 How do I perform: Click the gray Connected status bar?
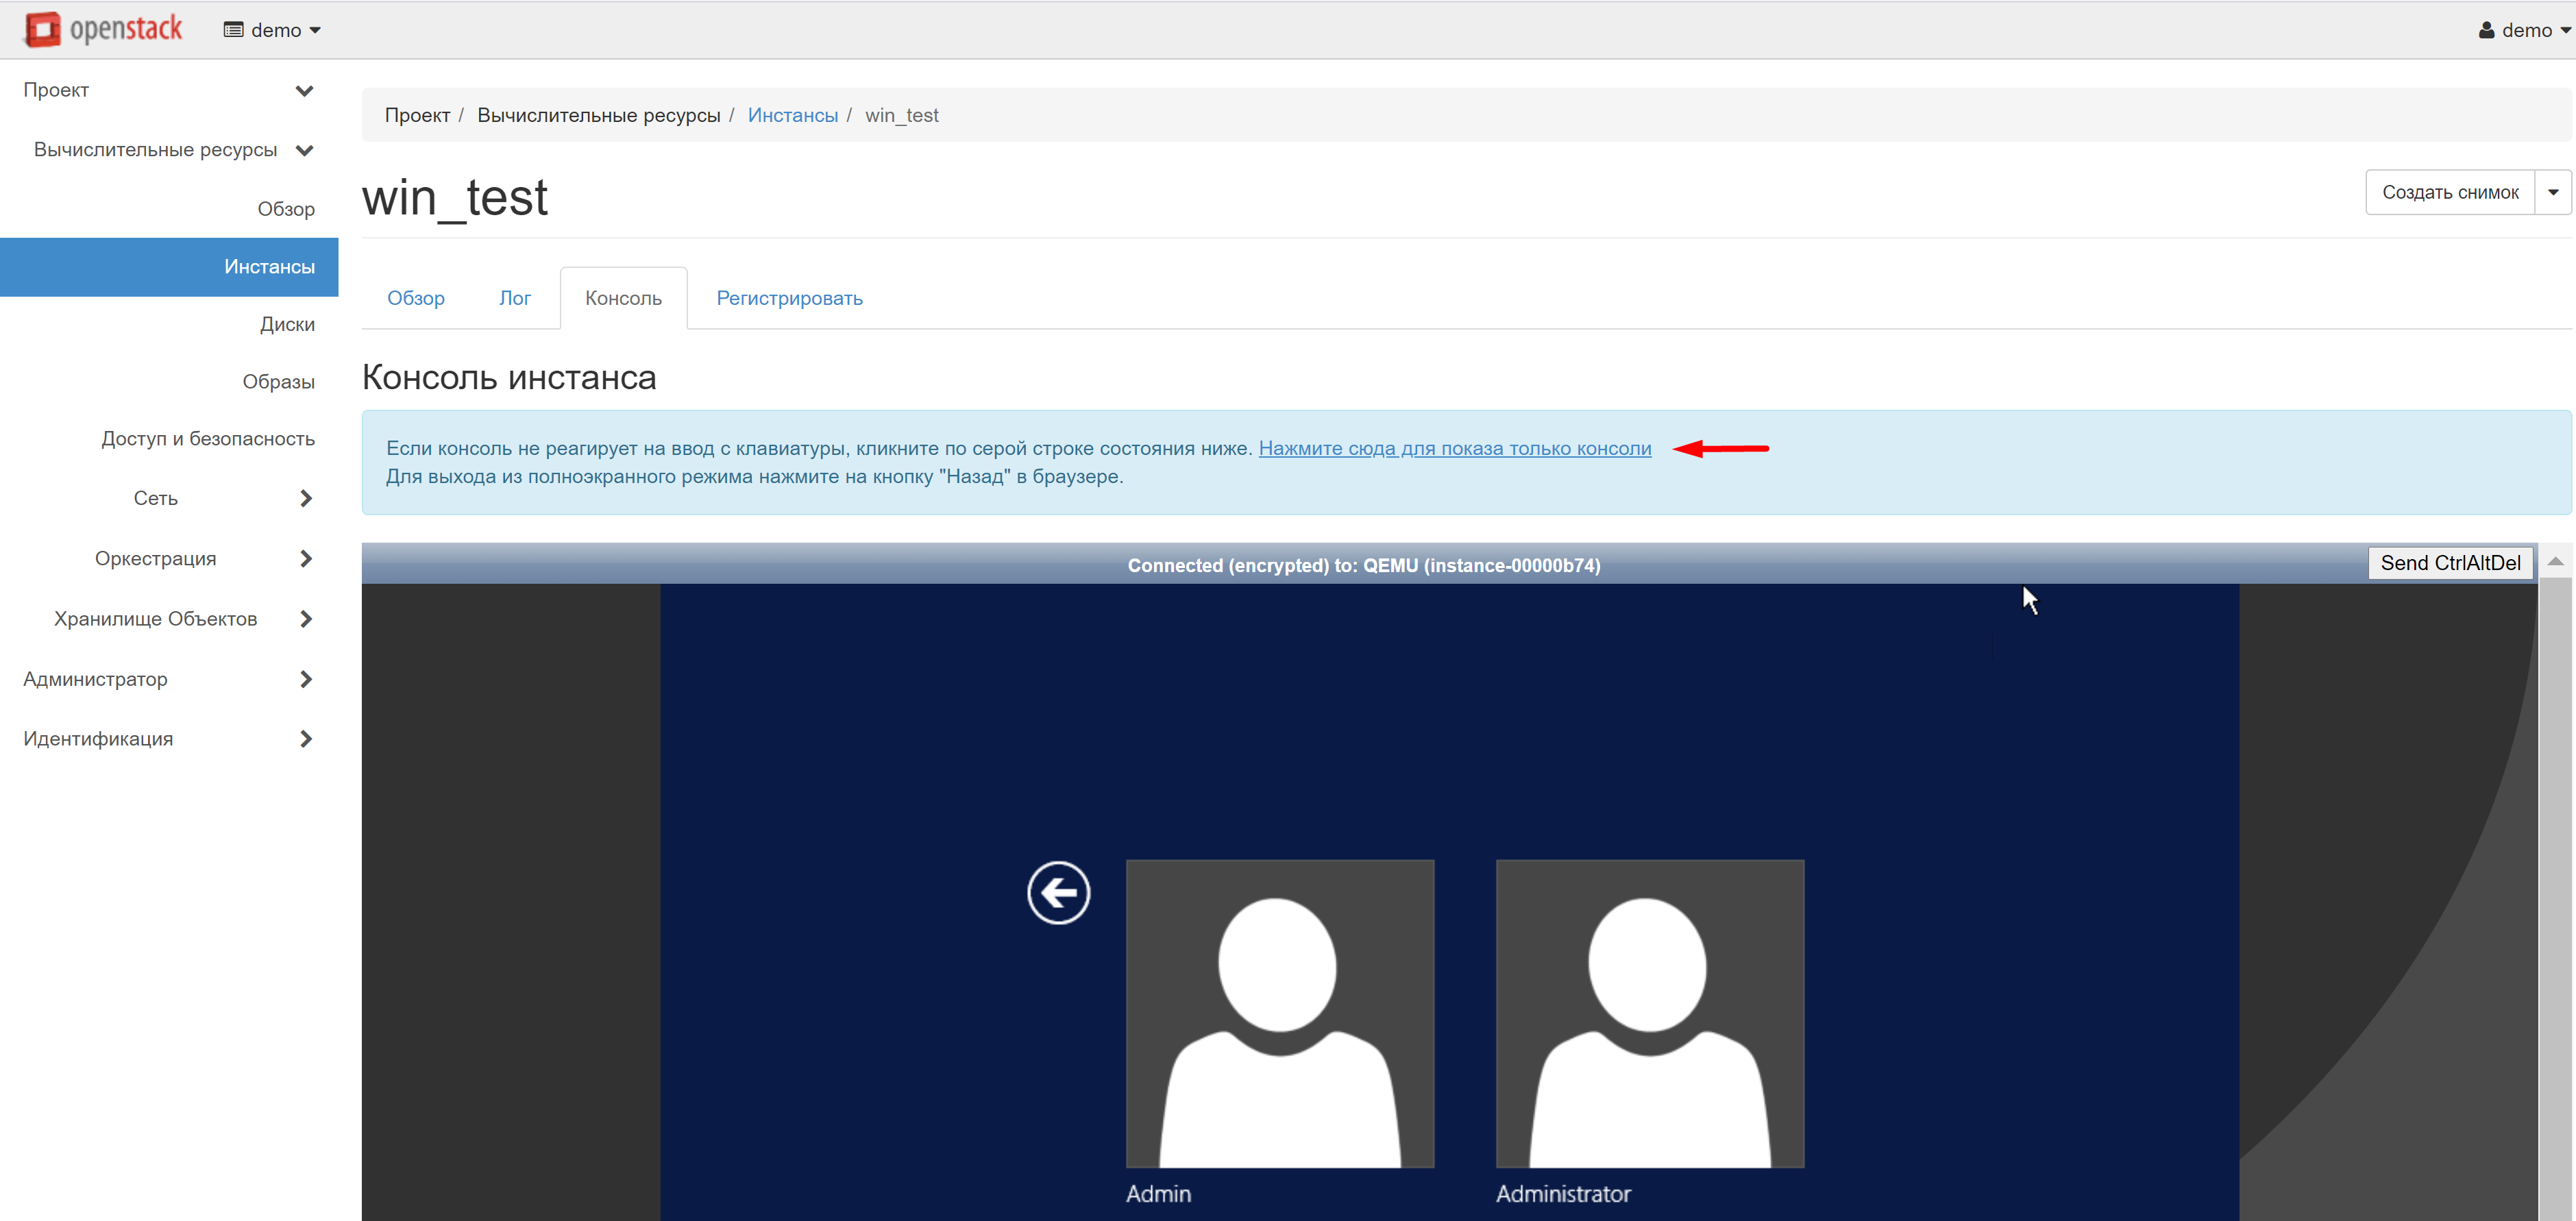coord(1363,564)
